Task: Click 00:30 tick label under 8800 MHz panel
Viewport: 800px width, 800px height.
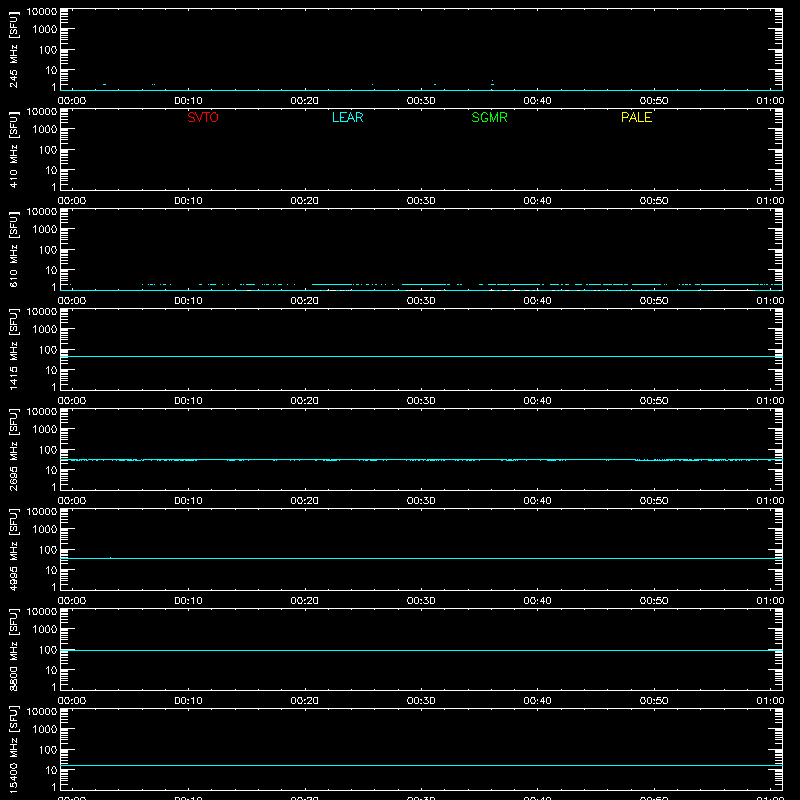Action: pyautogui.click(x=421, y=701)
